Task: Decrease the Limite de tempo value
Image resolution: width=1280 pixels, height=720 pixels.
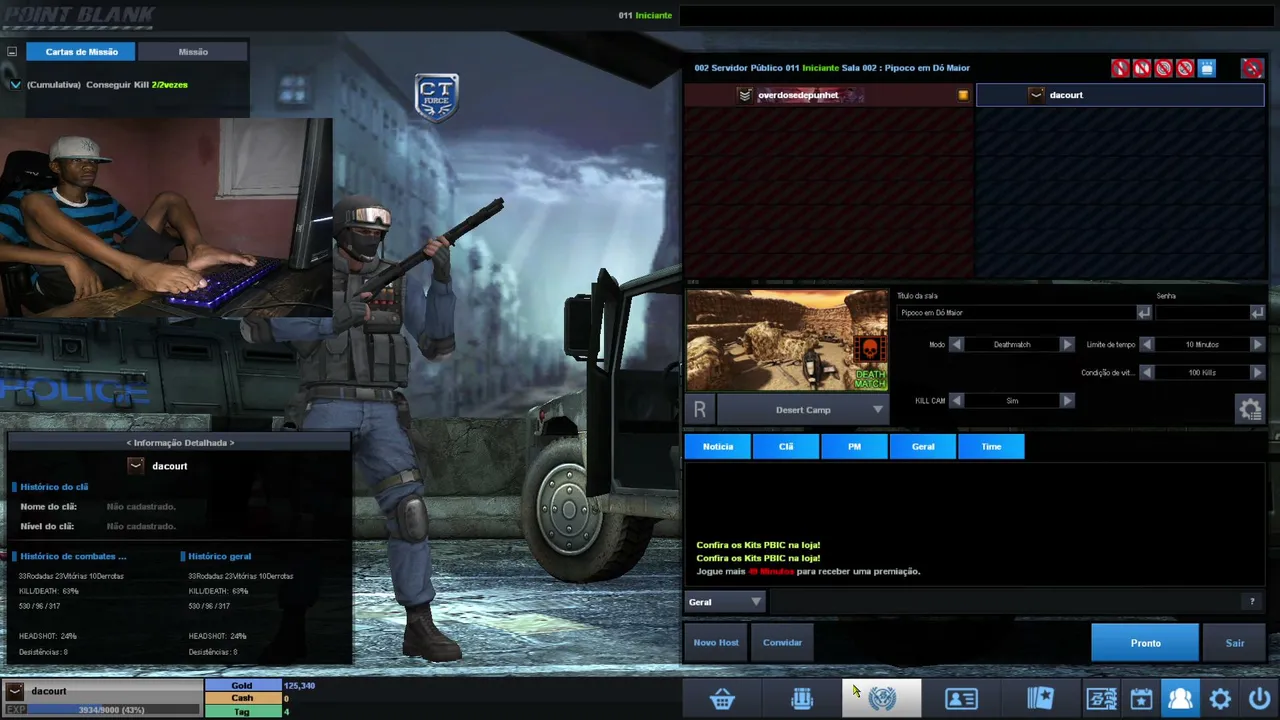Action: pos(1147,344)
